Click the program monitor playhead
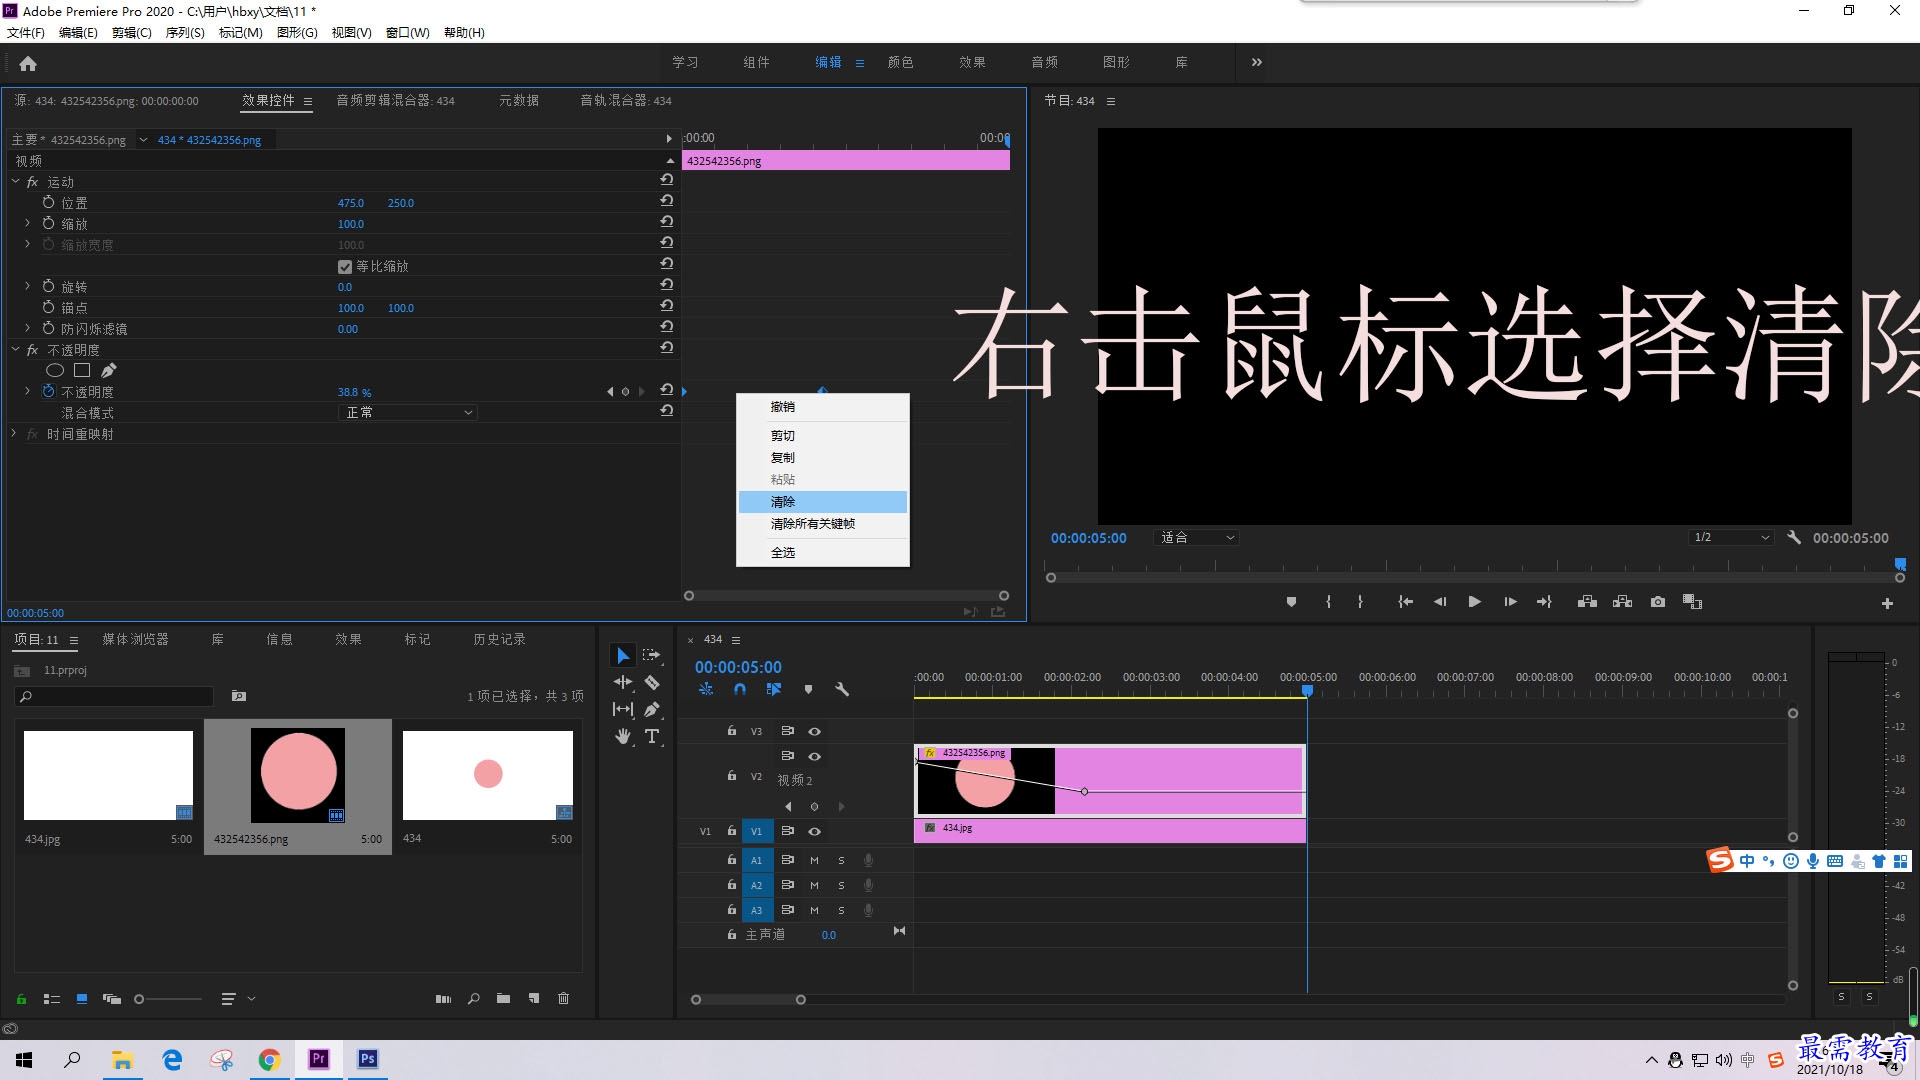Image resolution: width=1920 pixels, height=1080 pixels. tap(1900, 565)
